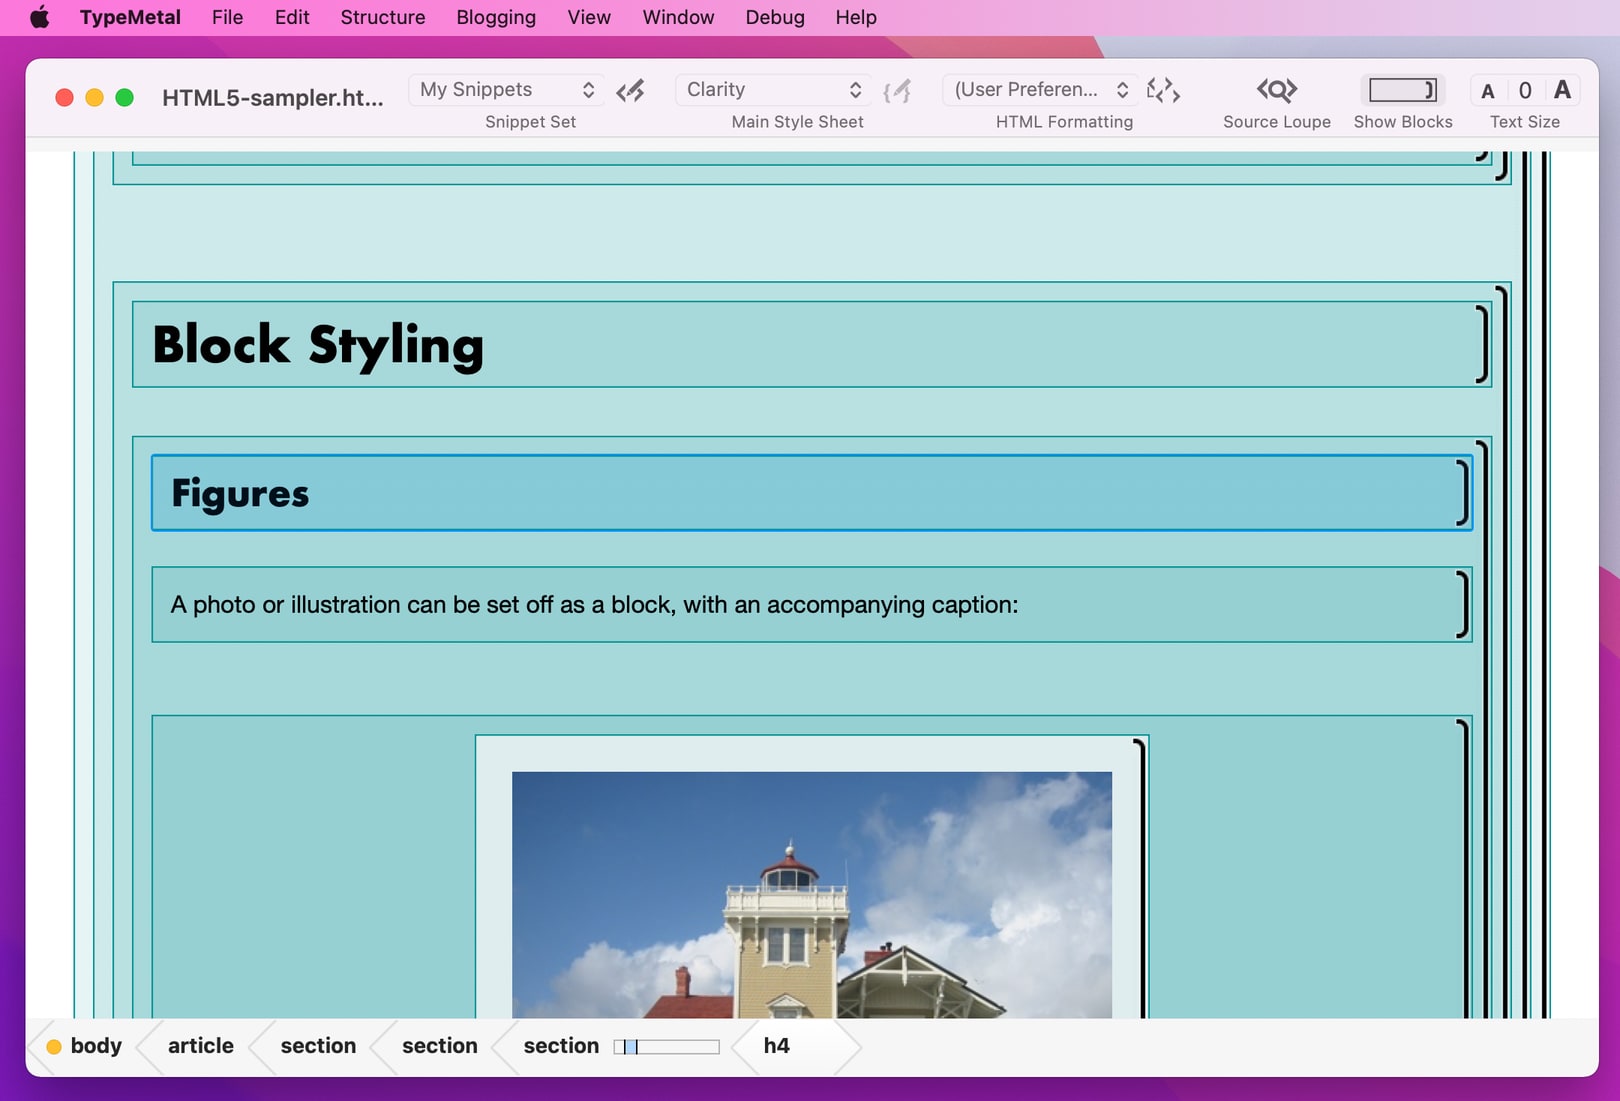
Task: Click the Main Style Sheet label
Action: pos(798,122)
